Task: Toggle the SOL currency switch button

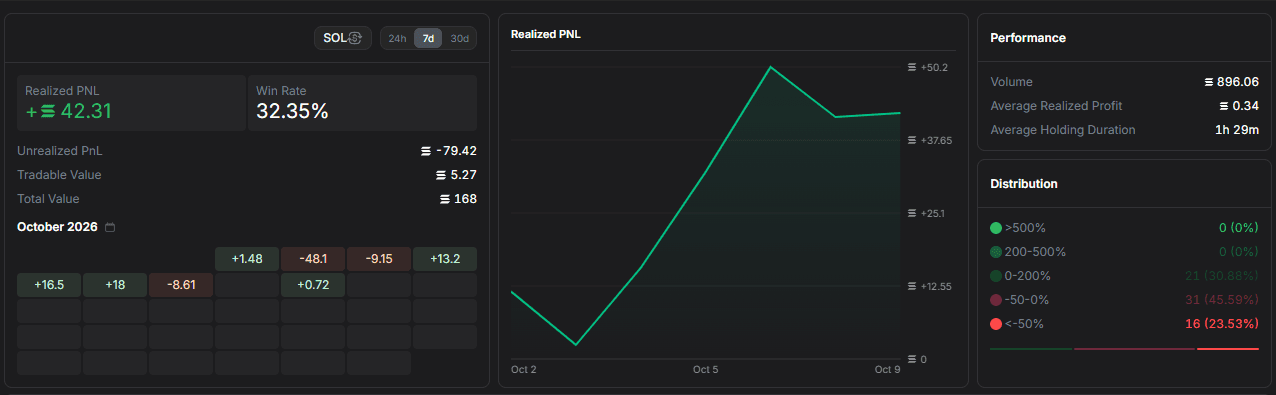Action: pyautogui.click(x=342, y=38)
